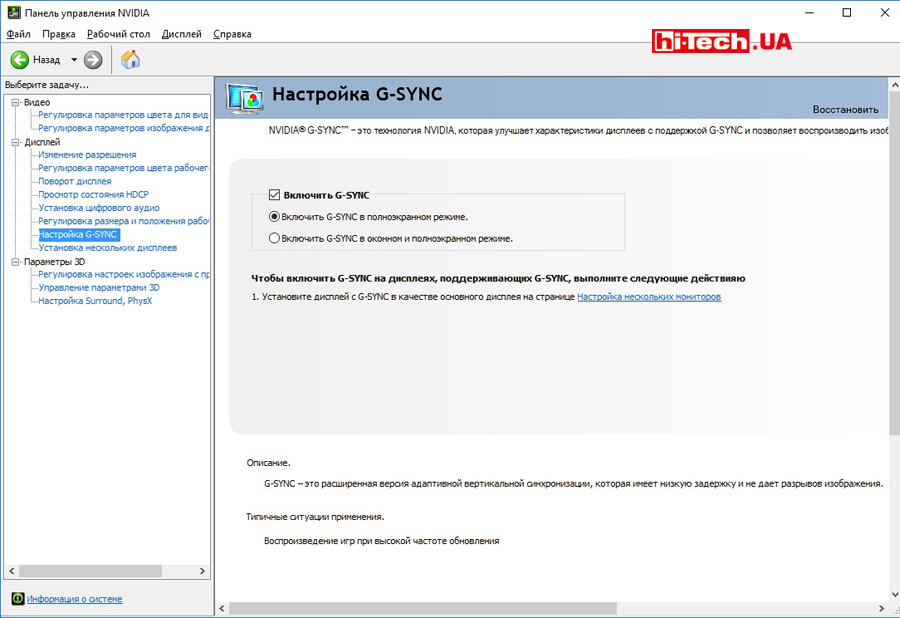Select "Изменение разрешения" in the task tree
The height and width of the screenshot is (618, 900).
[x=87, y=155]
